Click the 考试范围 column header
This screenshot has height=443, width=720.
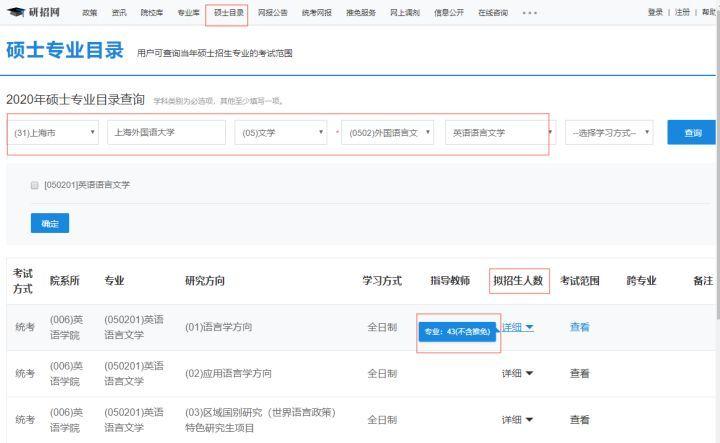tap(579, 280)
